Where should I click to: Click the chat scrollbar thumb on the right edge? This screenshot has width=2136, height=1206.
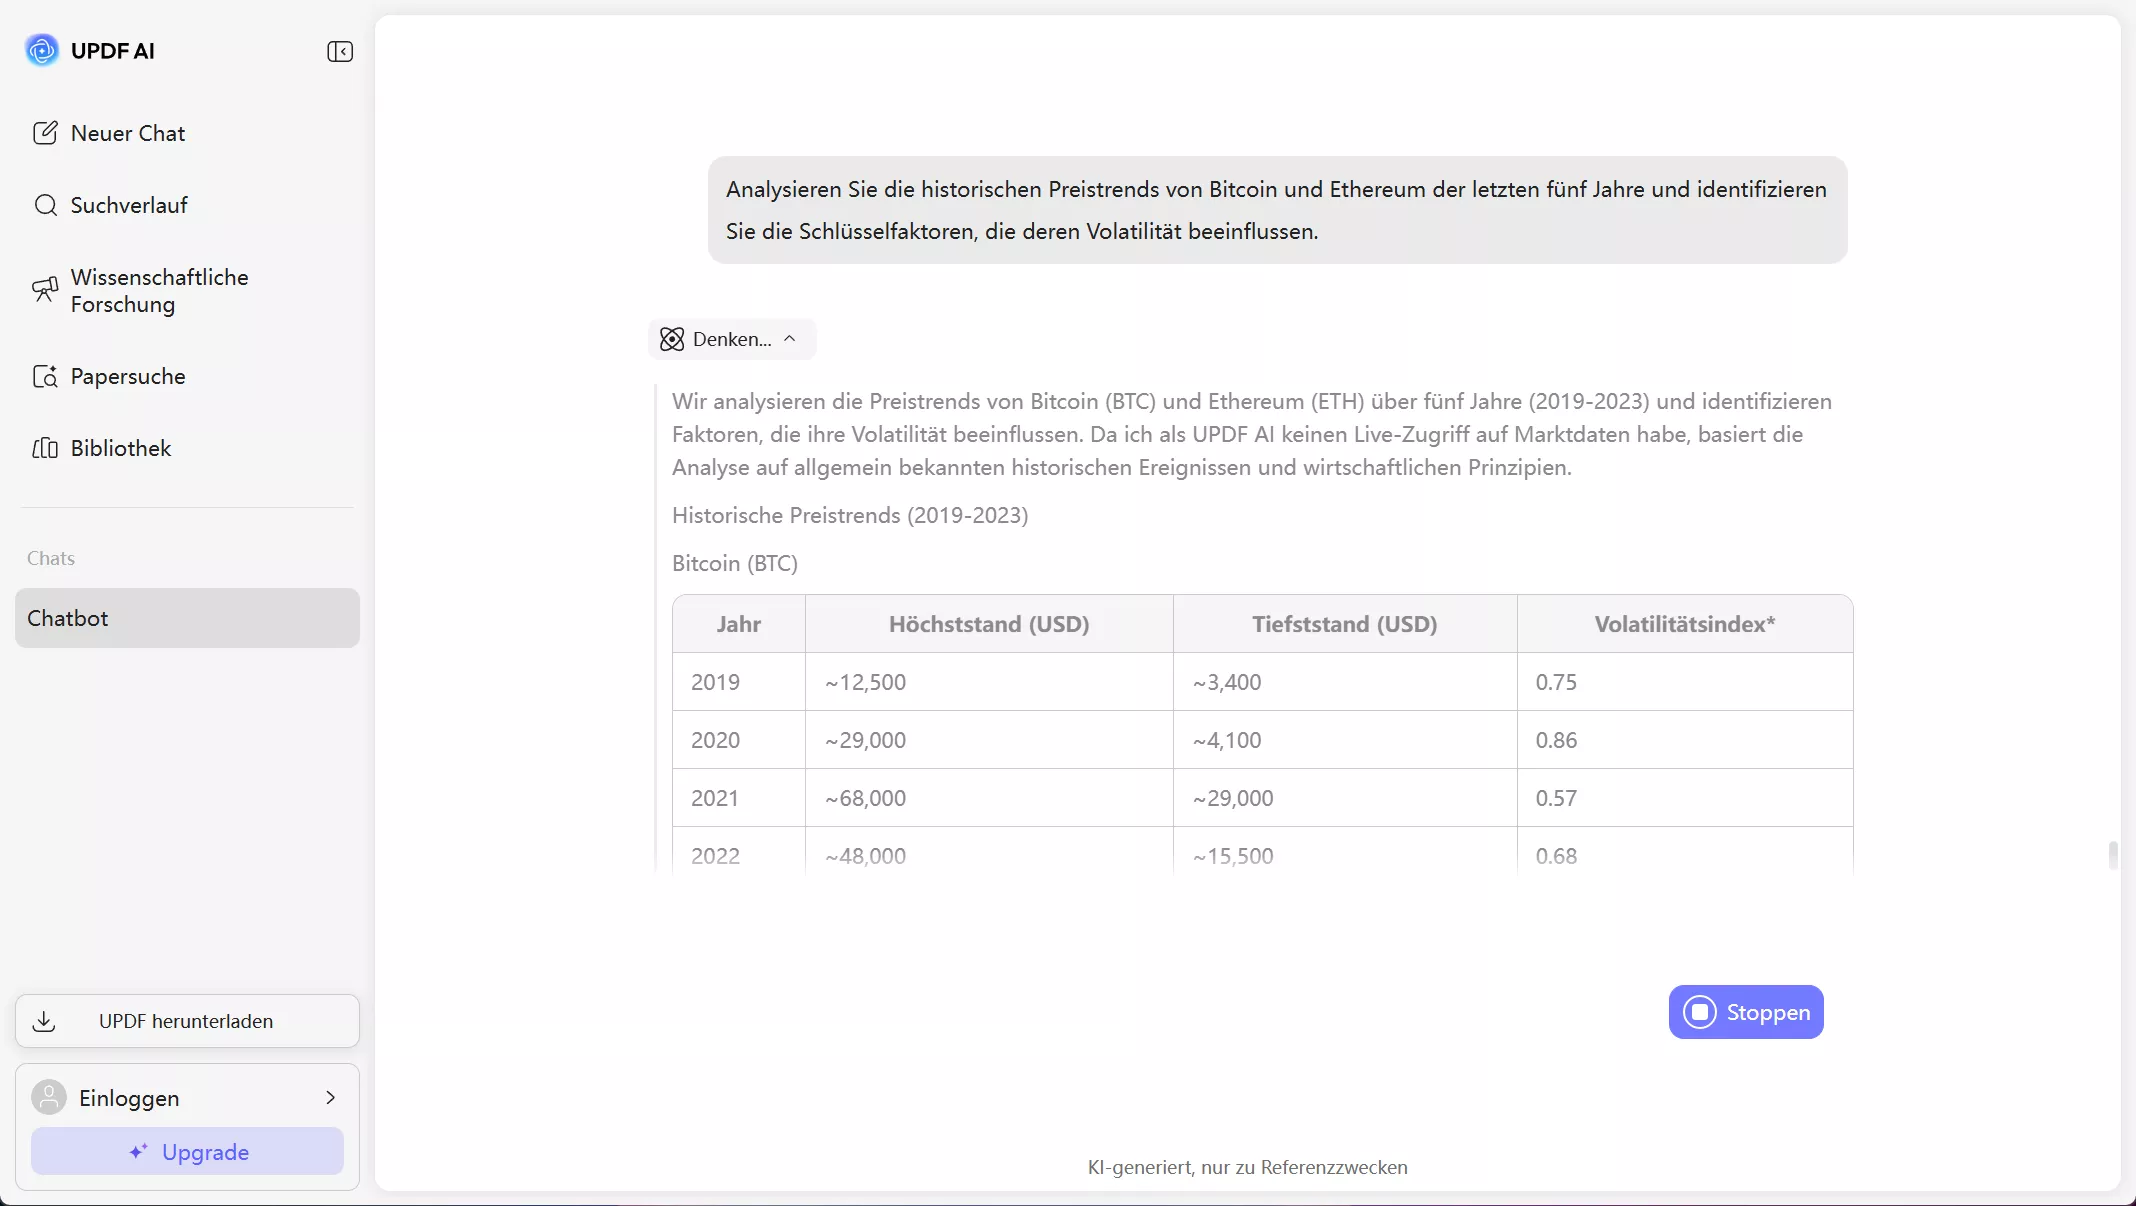(x=2112, y=855)
